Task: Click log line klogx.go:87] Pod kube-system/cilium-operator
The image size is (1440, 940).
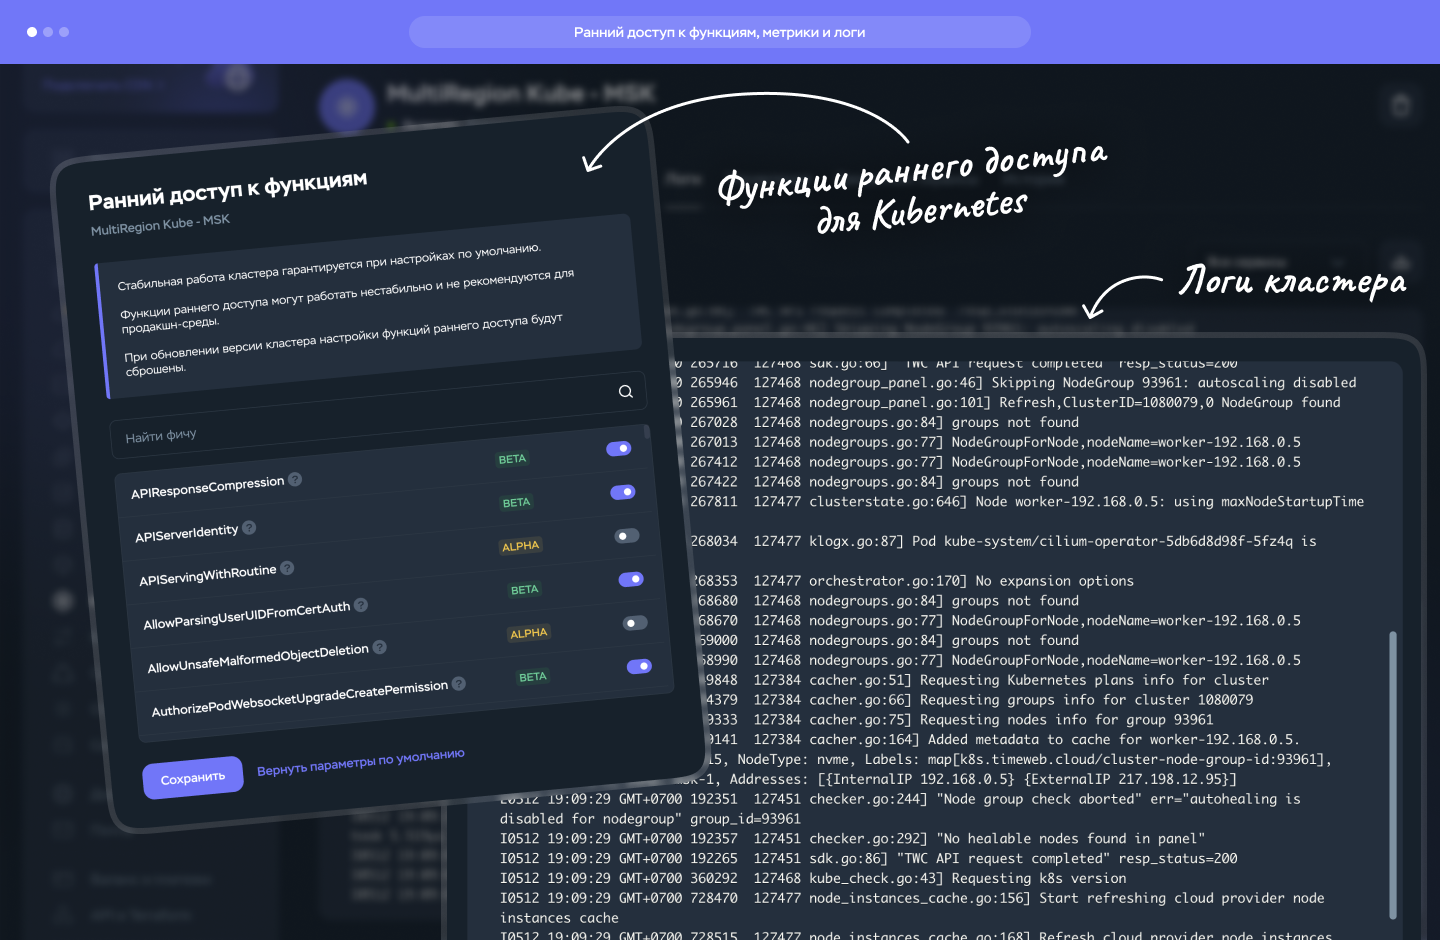Action: click(1003, 541)
